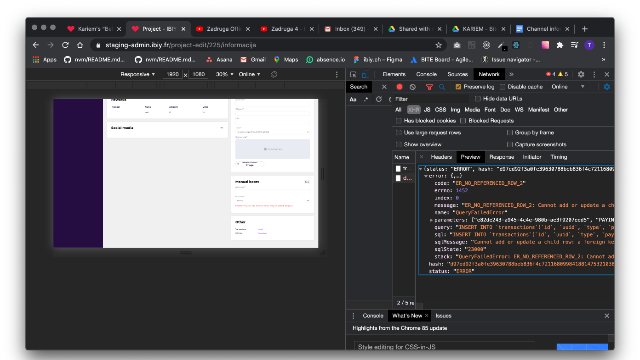
Task: Open the Headers tab of the request
Action: click(441, 157)
